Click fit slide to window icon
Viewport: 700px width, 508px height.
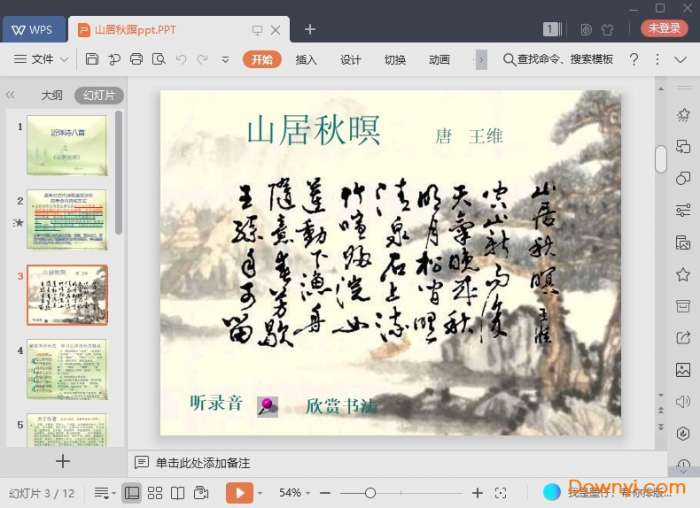coord(500,493)
